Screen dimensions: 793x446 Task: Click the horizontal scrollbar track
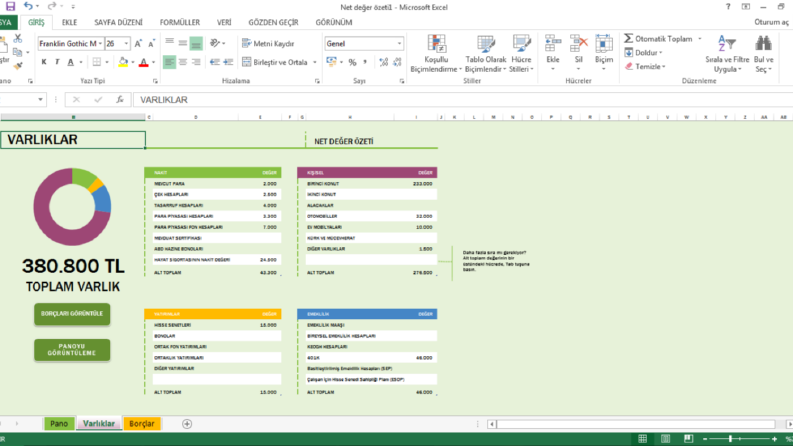[x=636, y=424]
